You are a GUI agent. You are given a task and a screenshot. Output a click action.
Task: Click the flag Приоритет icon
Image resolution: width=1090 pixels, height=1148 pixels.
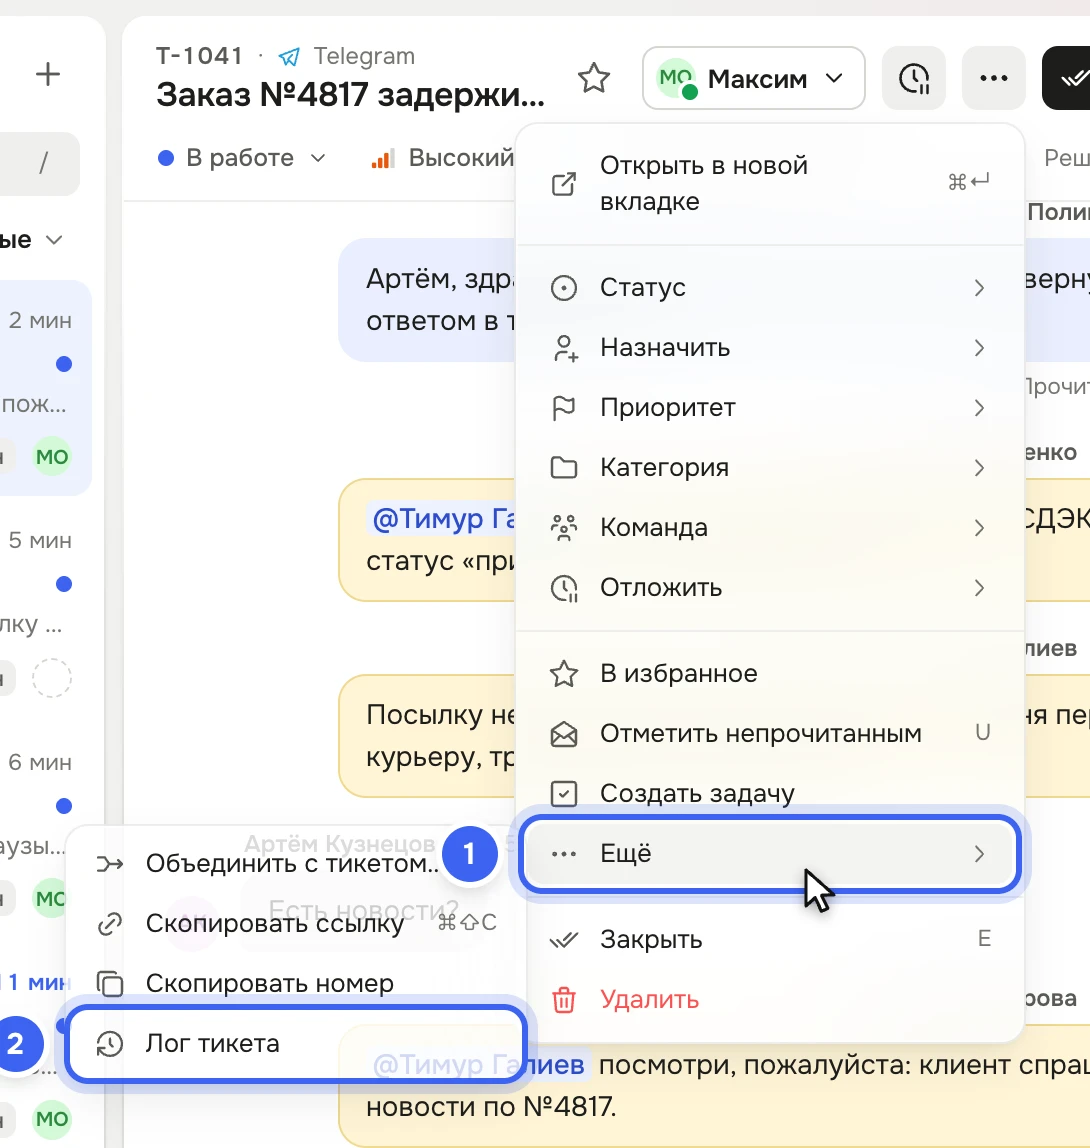click(x=564, y=408)
